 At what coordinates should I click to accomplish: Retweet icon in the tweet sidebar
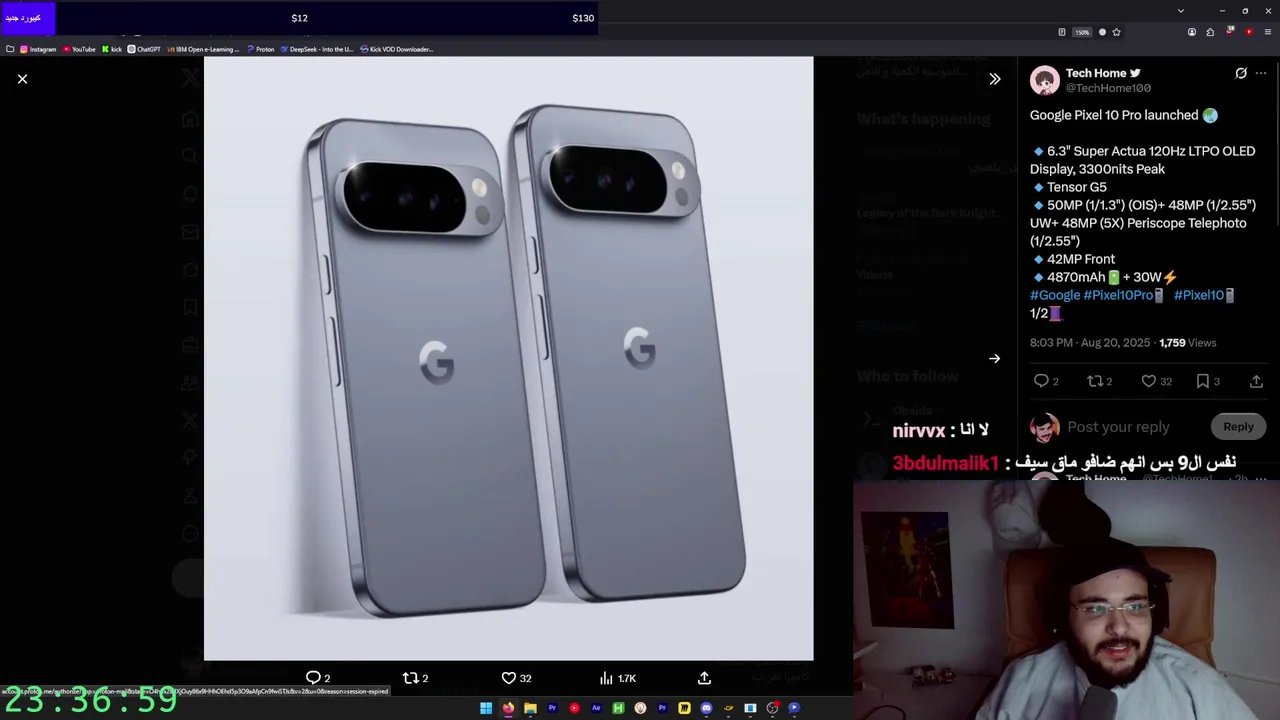click(1095, 381)
